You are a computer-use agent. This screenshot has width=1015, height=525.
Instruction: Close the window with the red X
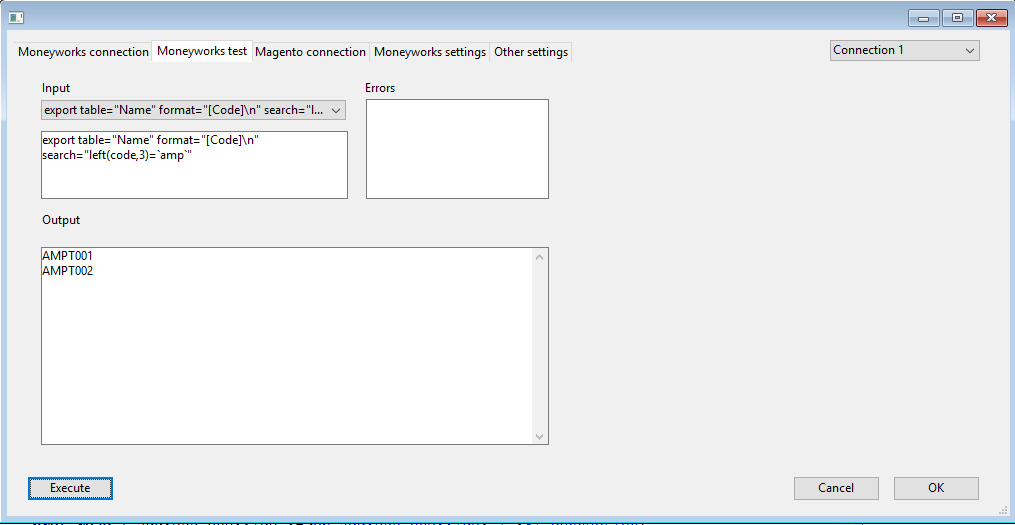990,17
